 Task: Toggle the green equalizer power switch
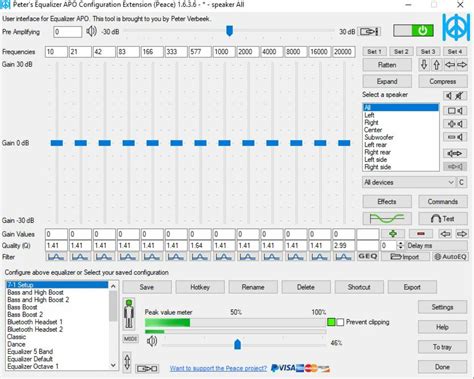point(414,31)
